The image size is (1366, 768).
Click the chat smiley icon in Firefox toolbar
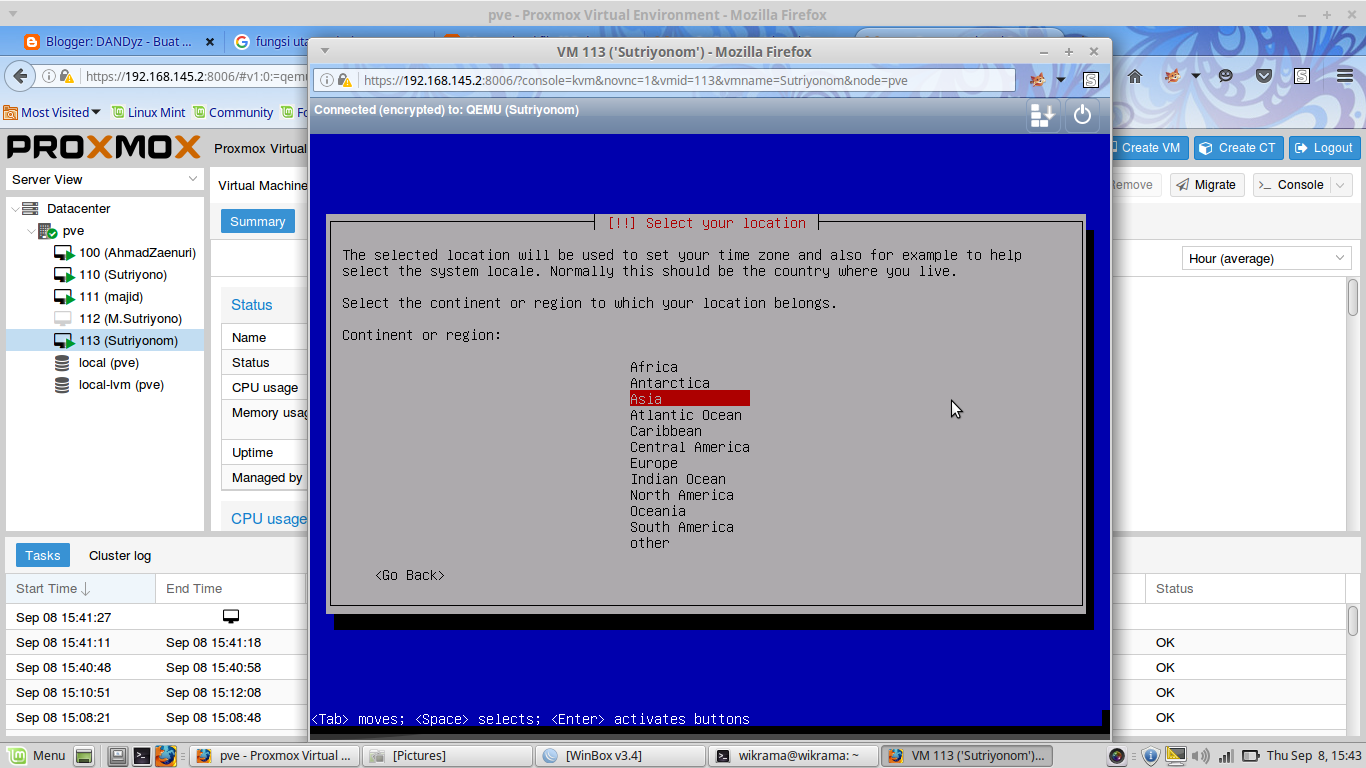coord(1226,76)
